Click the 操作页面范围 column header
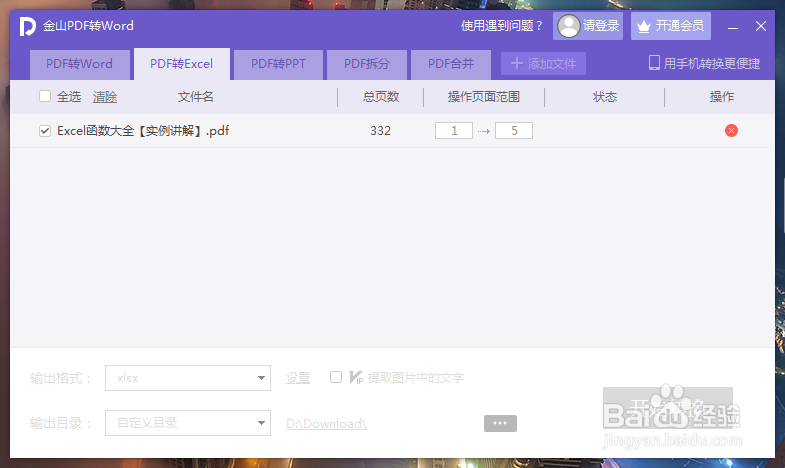This screenshot has width=785, height=468. [x=484, y=97]
